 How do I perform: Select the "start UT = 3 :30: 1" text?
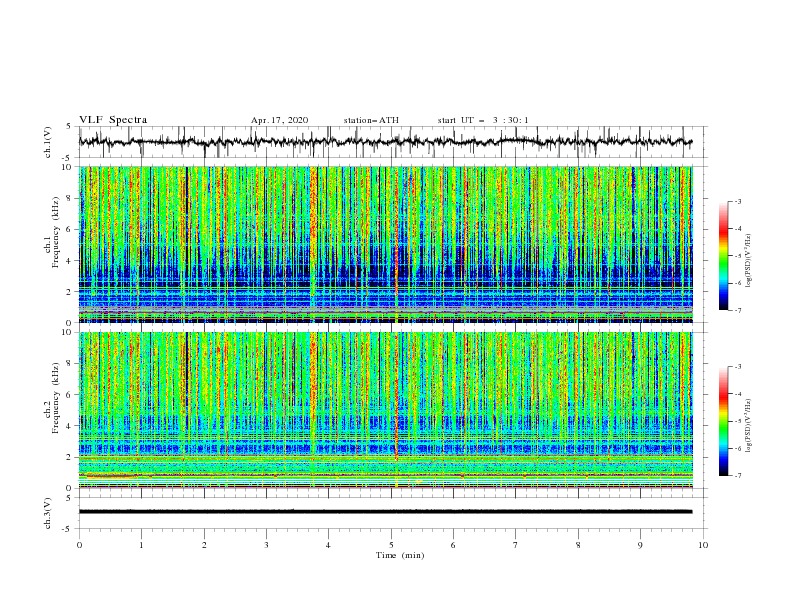(x=483, y=120)
